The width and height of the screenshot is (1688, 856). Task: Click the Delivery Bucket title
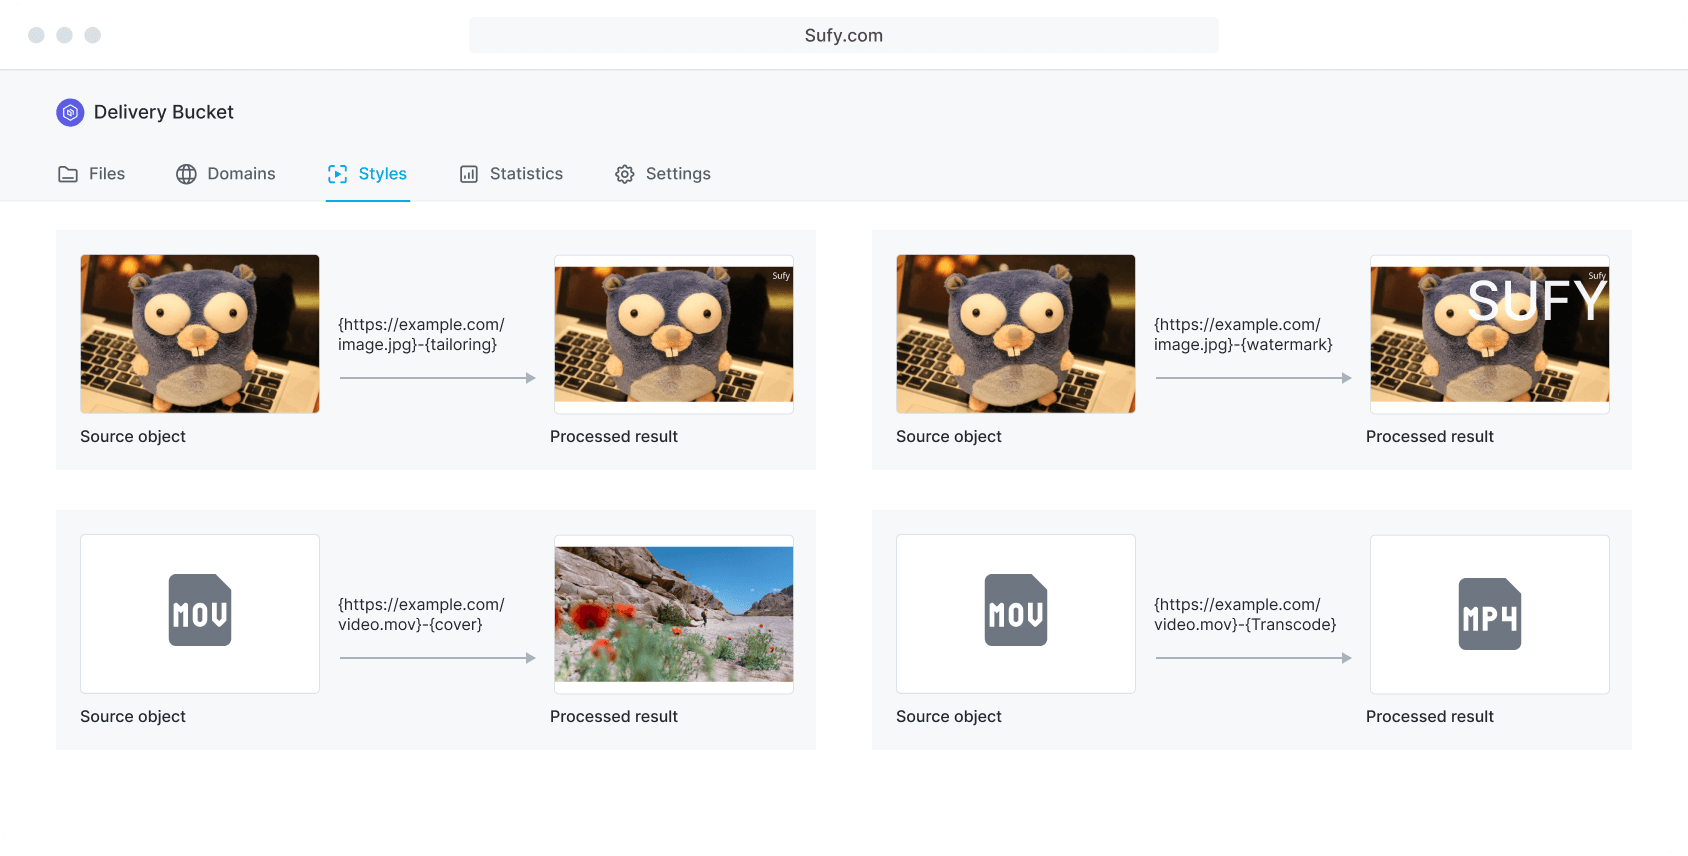(164, 112)
